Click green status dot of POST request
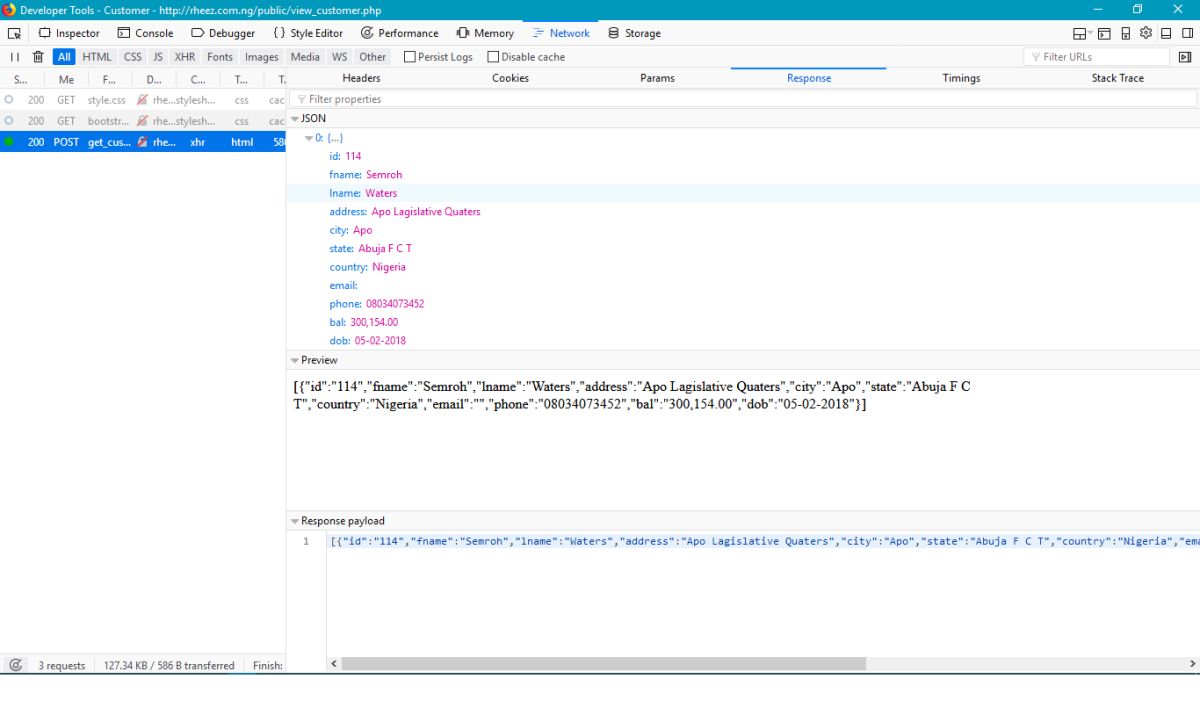The width and height of the screenshot is (1200, 708). pos(9,142)
